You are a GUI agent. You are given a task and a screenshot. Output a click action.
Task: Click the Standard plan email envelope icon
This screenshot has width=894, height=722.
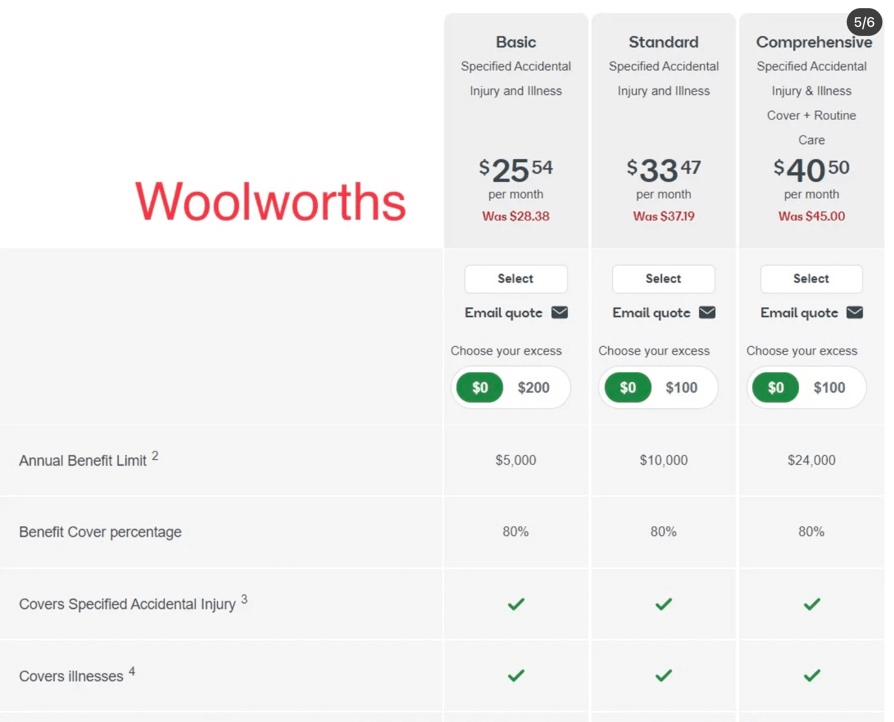click(707, 313)
